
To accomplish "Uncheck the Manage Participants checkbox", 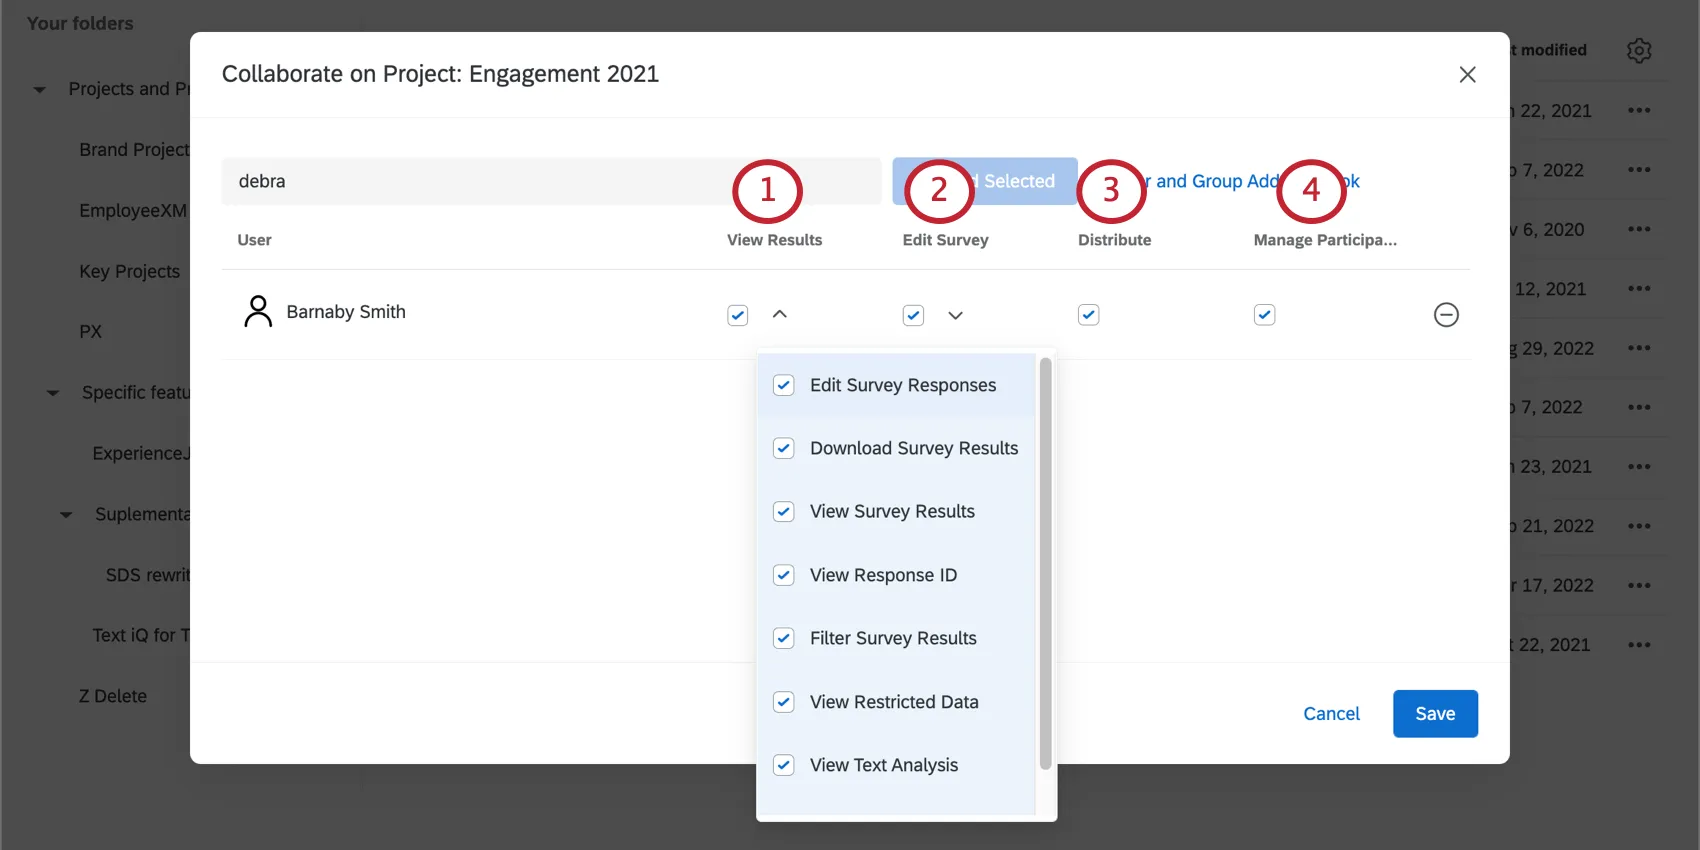I will [1264, 315].
